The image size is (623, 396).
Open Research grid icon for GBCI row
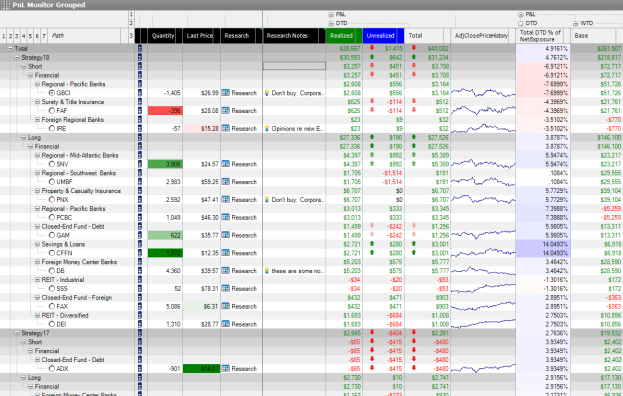click(x=225, y=93)
